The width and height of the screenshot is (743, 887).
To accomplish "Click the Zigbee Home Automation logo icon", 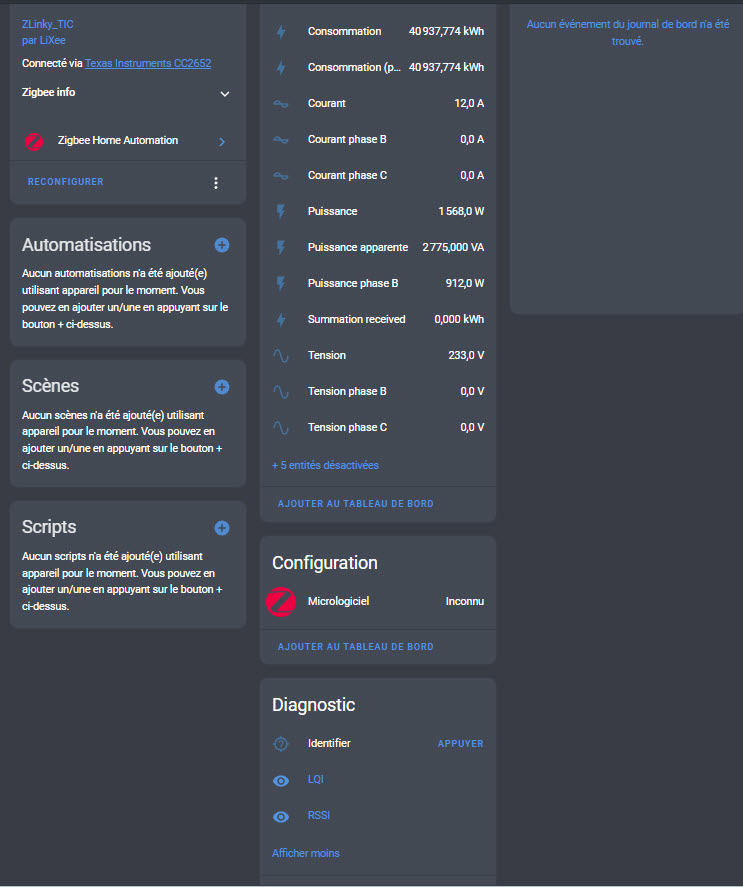I will pyautogui.click(x=34, y=142).
